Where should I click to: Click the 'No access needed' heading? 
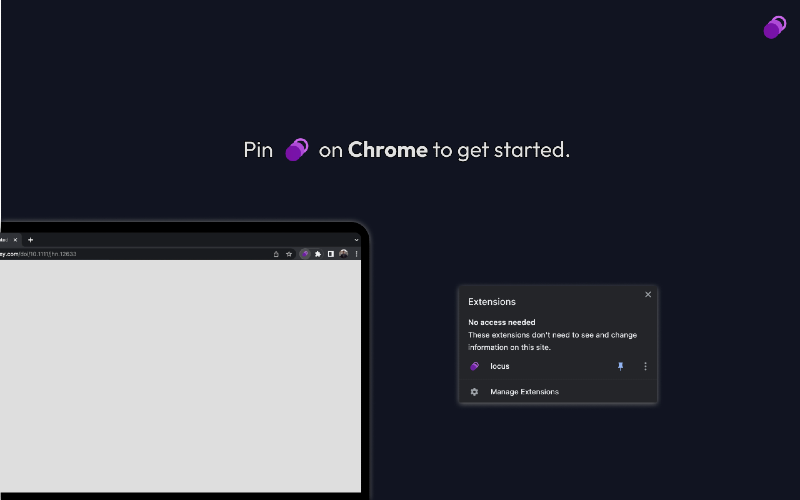pyautogui.click(x=502, y=322)
